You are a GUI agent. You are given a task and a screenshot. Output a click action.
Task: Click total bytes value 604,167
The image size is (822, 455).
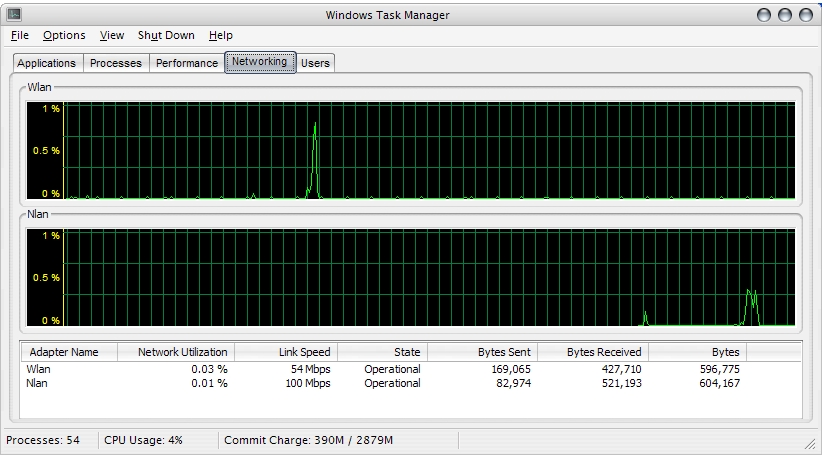click(720, 383)
